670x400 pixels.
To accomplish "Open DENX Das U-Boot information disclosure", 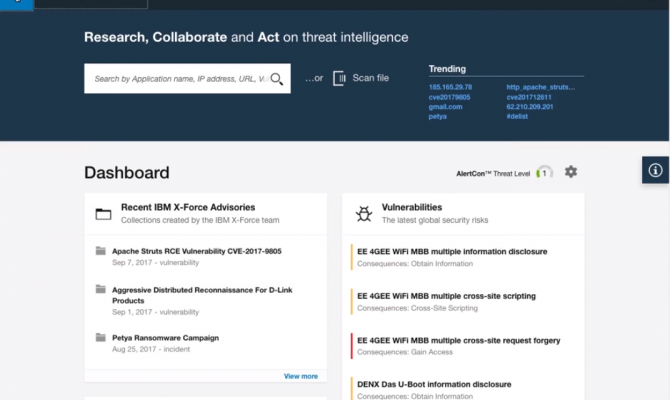I will (434, 384).
